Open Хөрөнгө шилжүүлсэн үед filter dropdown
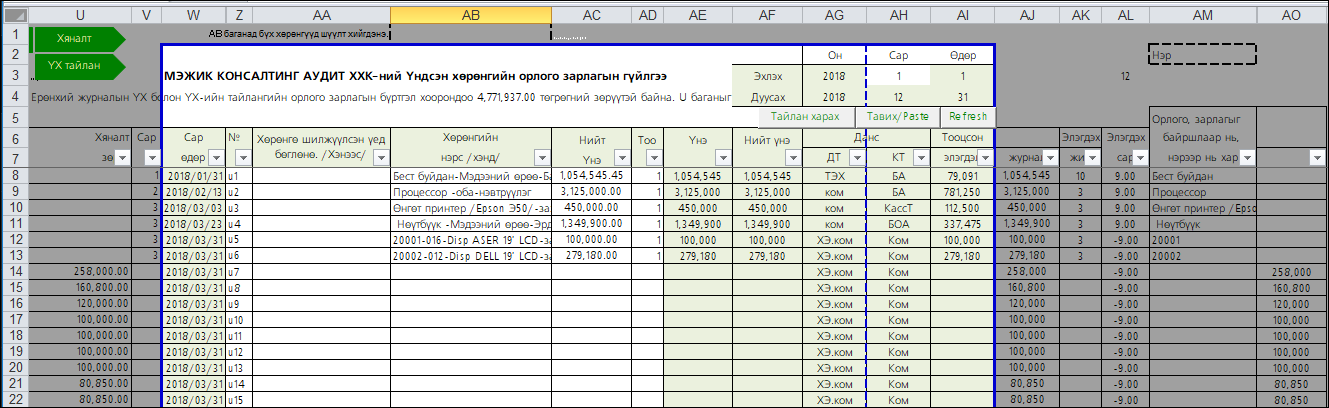 [380, 158]
